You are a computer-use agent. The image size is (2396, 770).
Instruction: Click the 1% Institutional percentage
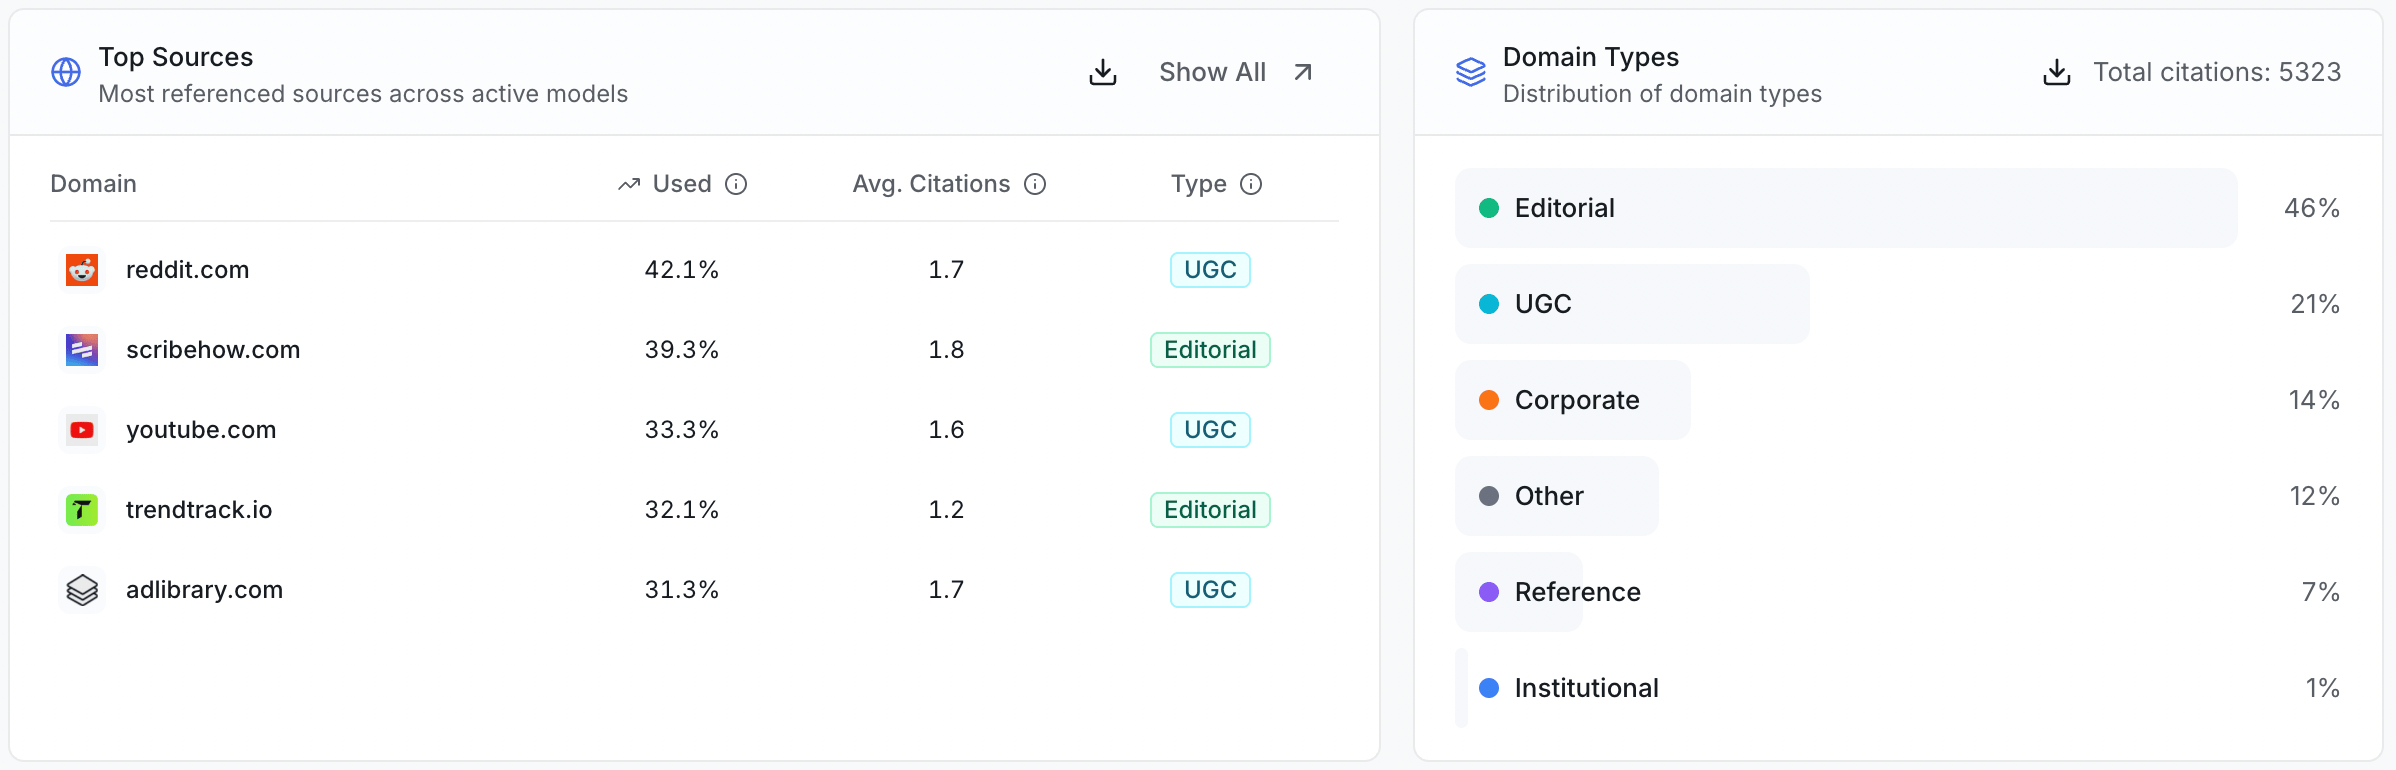tap(2323, 688)
